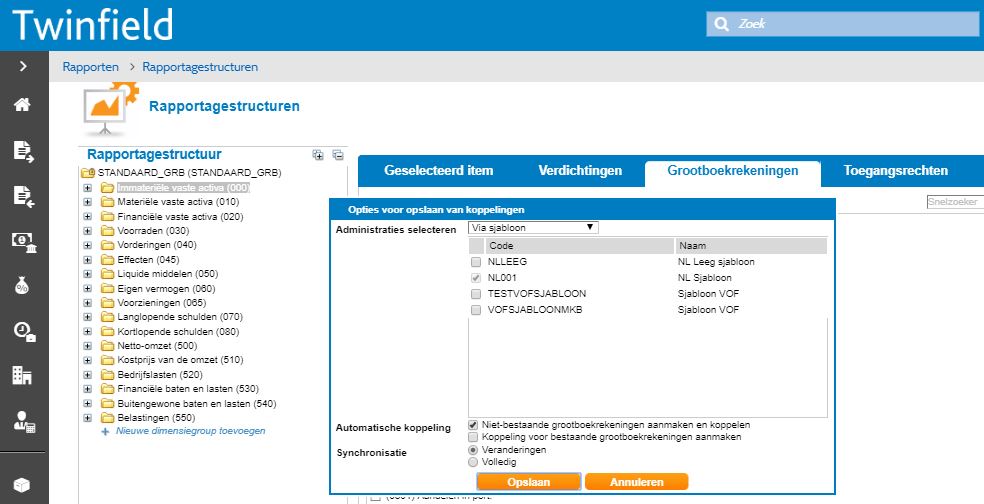Click the user with calculator sidebar icon
The height and width of the screenshot is (504, 984).
[x=22, y=421]
